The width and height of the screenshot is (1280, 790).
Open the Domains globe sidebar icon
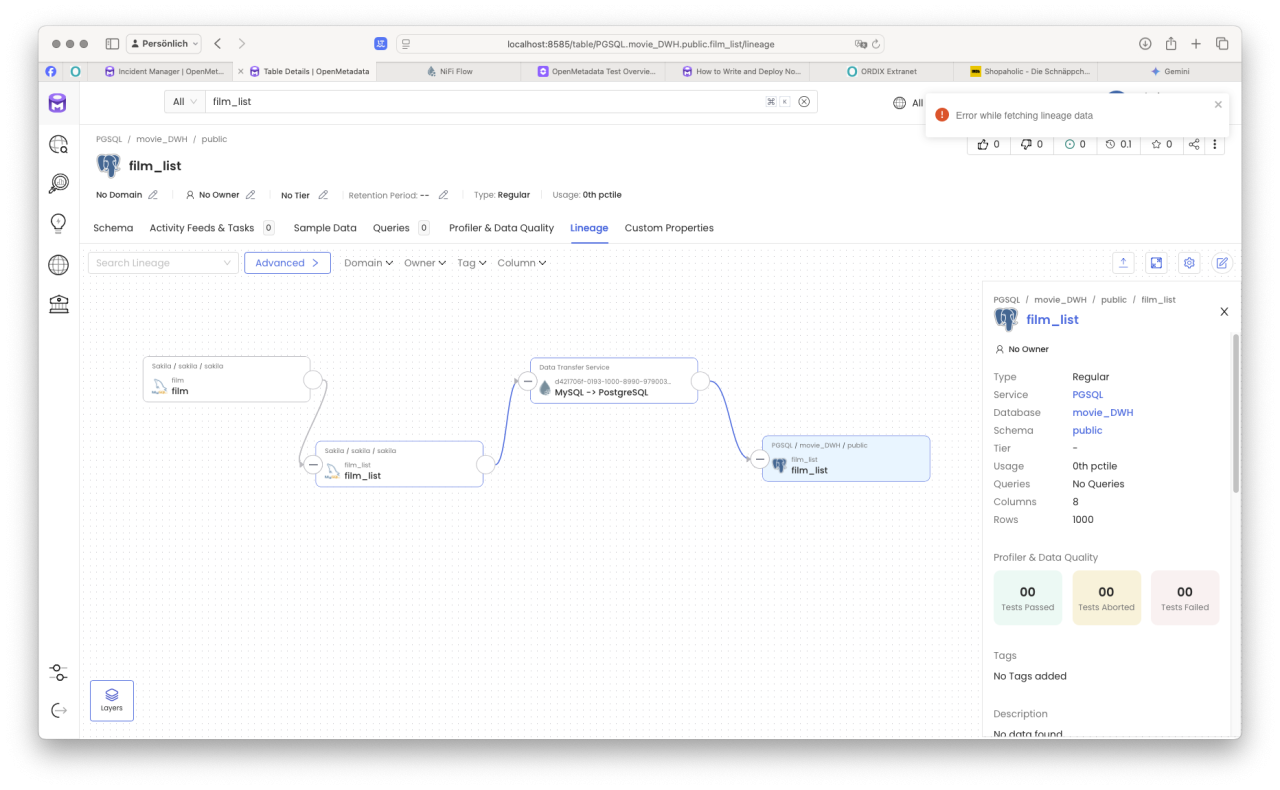[58, 265]
